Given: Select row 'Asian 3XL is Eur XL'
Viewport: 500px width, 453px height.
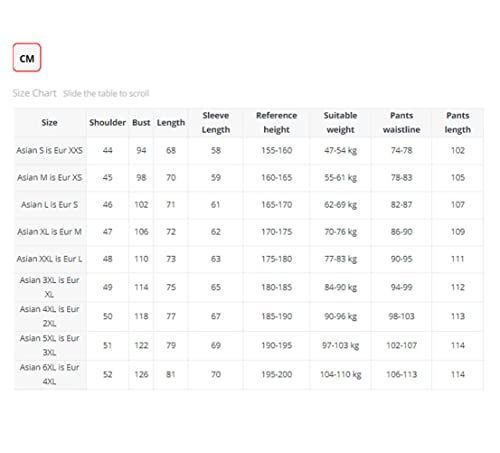Looking at the screenshot, I should (249, 287).
